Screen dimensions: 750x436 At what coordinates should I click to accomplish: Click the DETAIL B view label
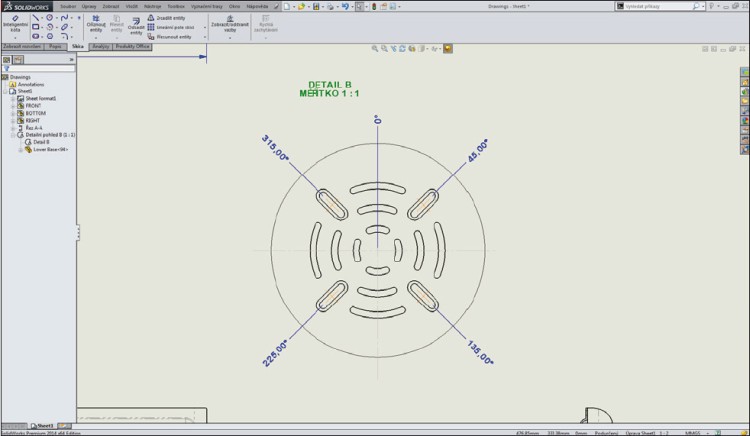(x=330, y=84)
